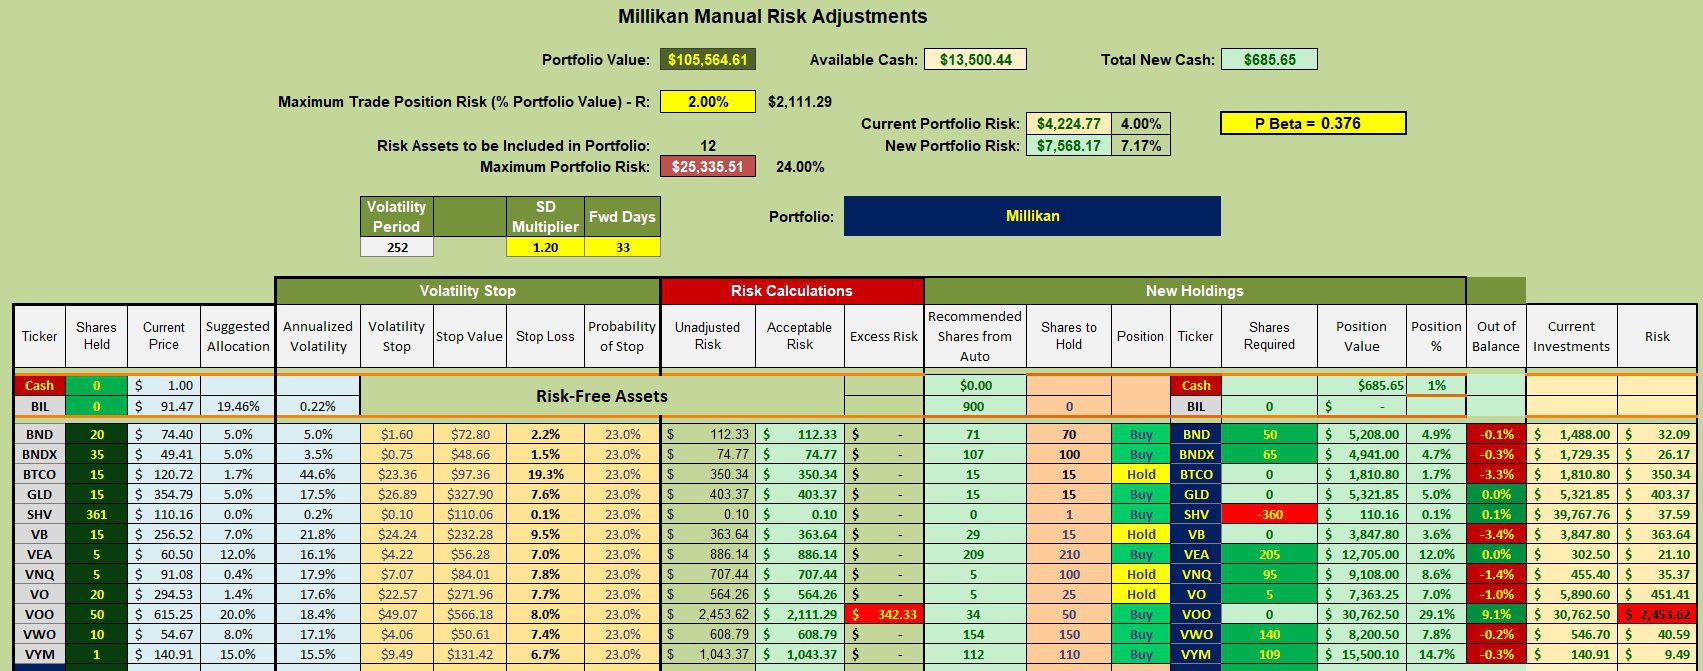1703x671 pixels.
Task: Click GLD volatility stop $26.89
Action: tap(397, 494)
